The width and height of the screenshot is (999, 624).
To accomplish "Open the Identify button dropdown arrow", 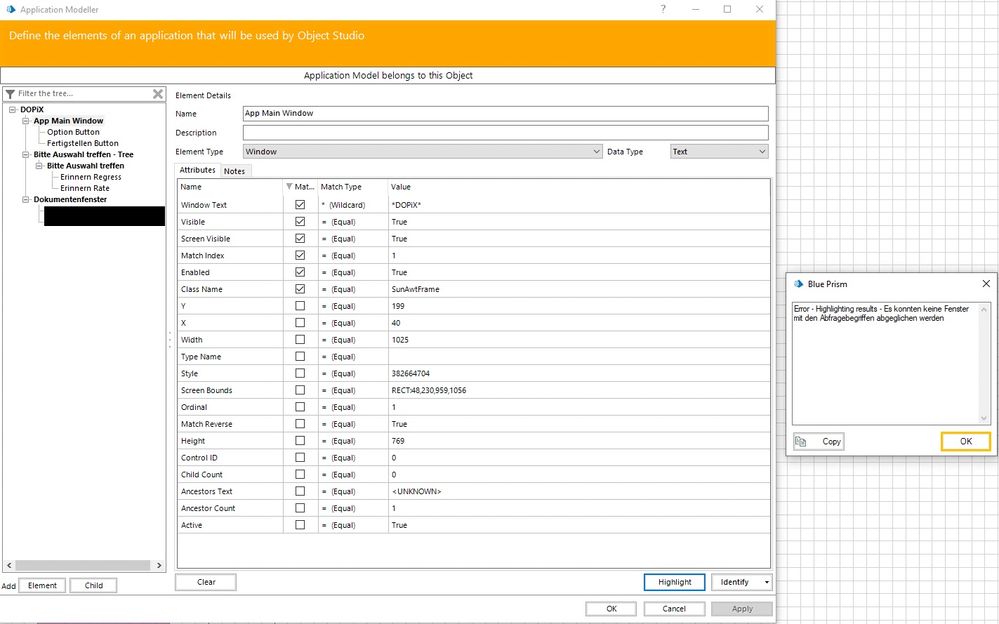I will [x=766, y=582].
